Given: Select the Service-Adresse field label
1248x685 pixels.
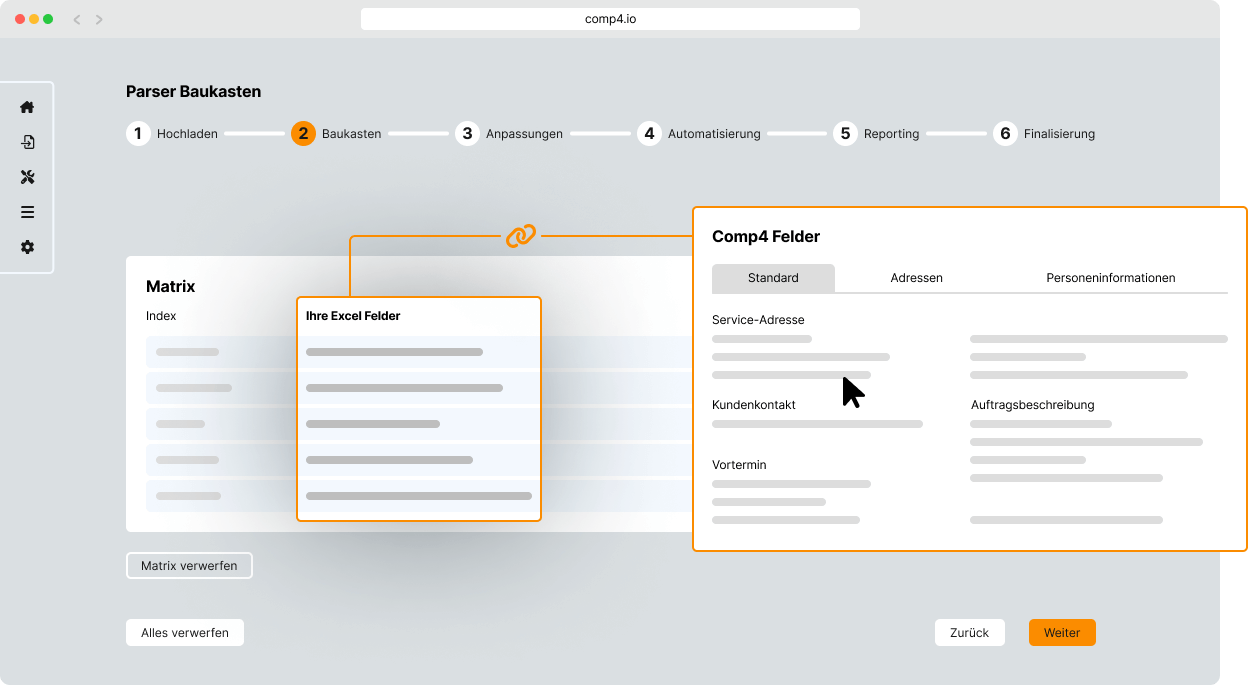Looking at the screenshot, I should click(758, 320).
